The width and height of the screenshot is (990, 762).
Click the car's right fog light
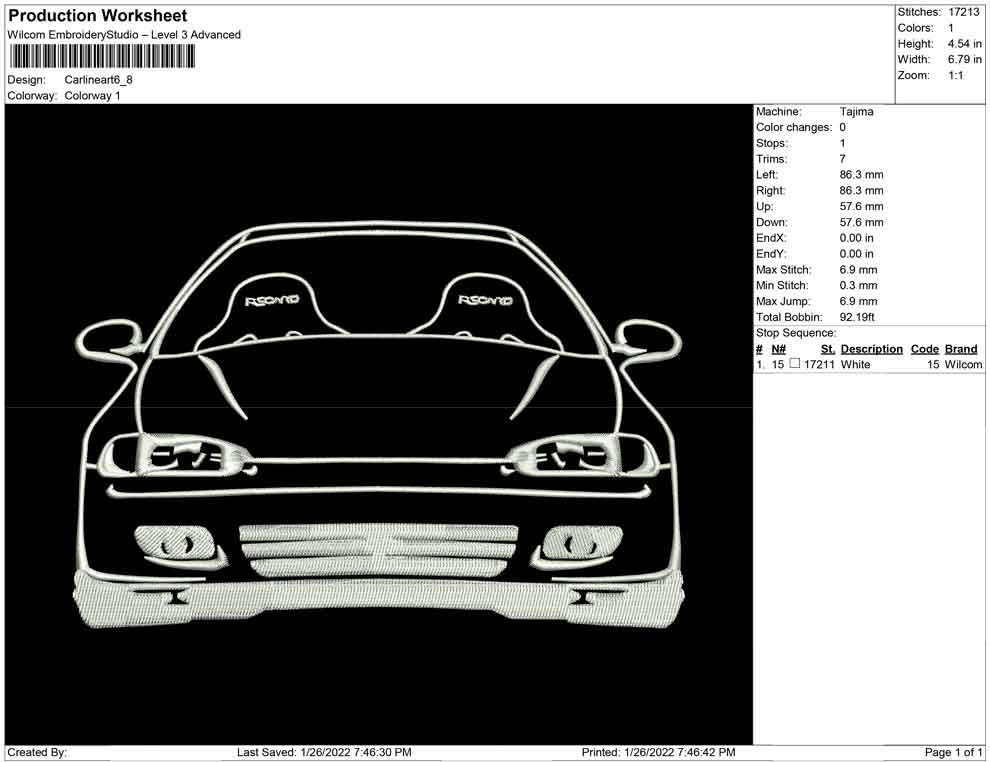(x=580, y=545)
